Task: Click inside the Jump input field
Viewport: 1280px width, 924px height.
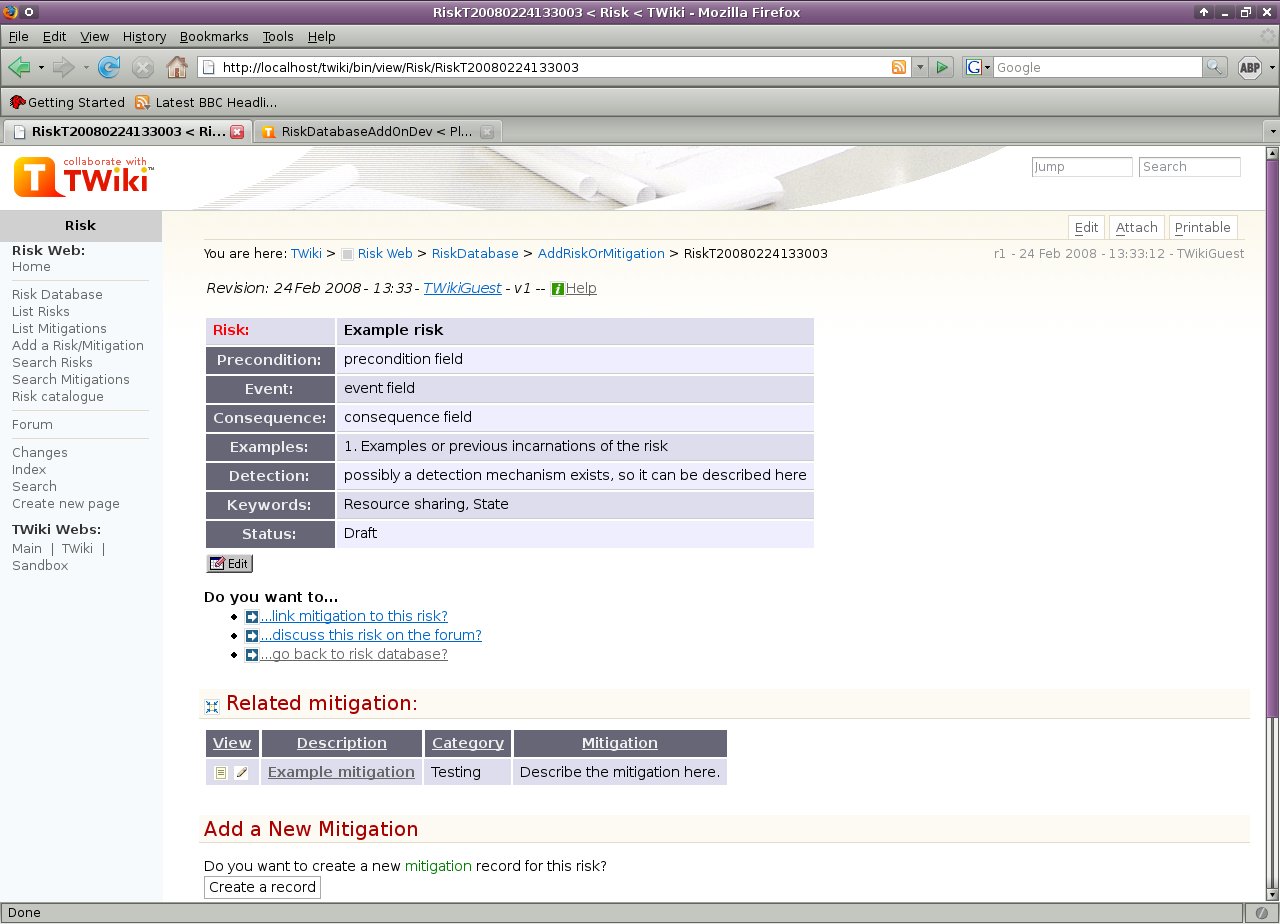Action: tap(1081, 167)
